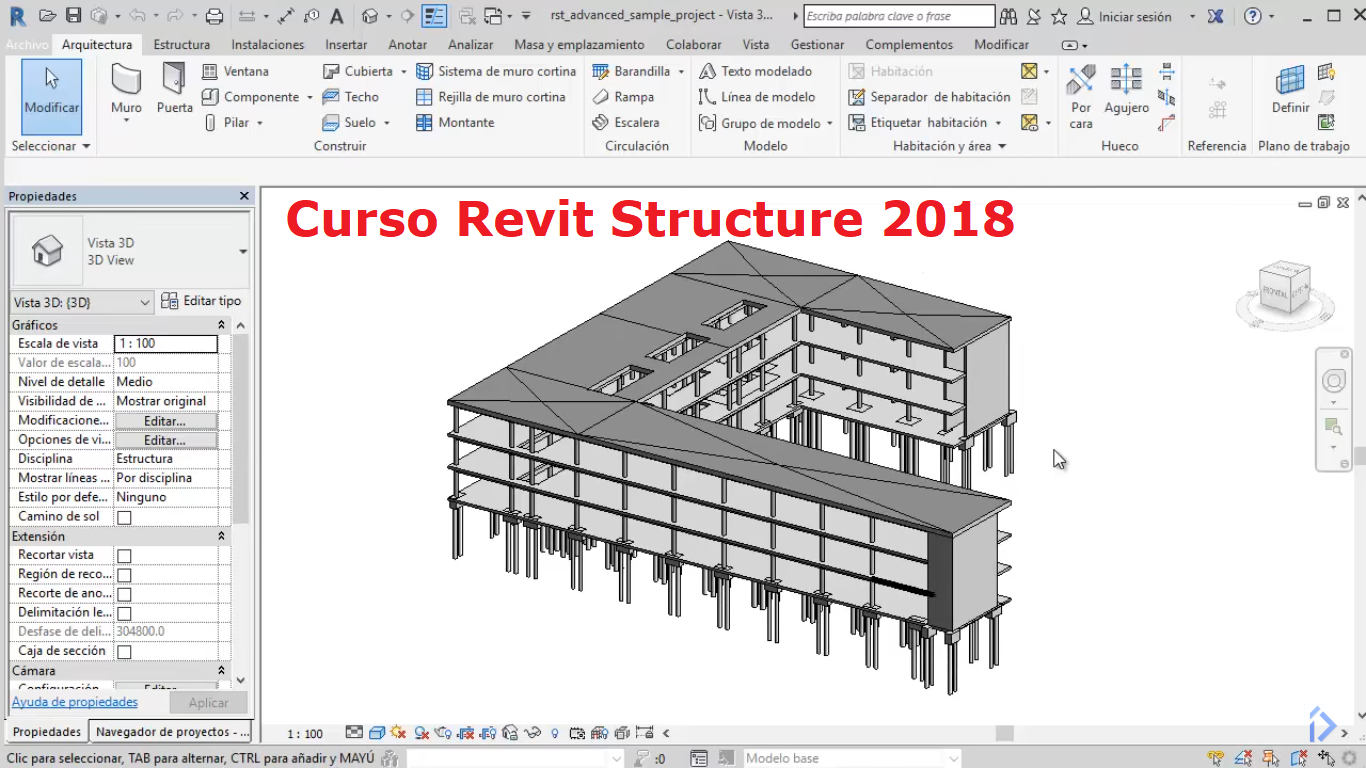Select the Muro tool
1366x768 pixels.
[125, 90]
